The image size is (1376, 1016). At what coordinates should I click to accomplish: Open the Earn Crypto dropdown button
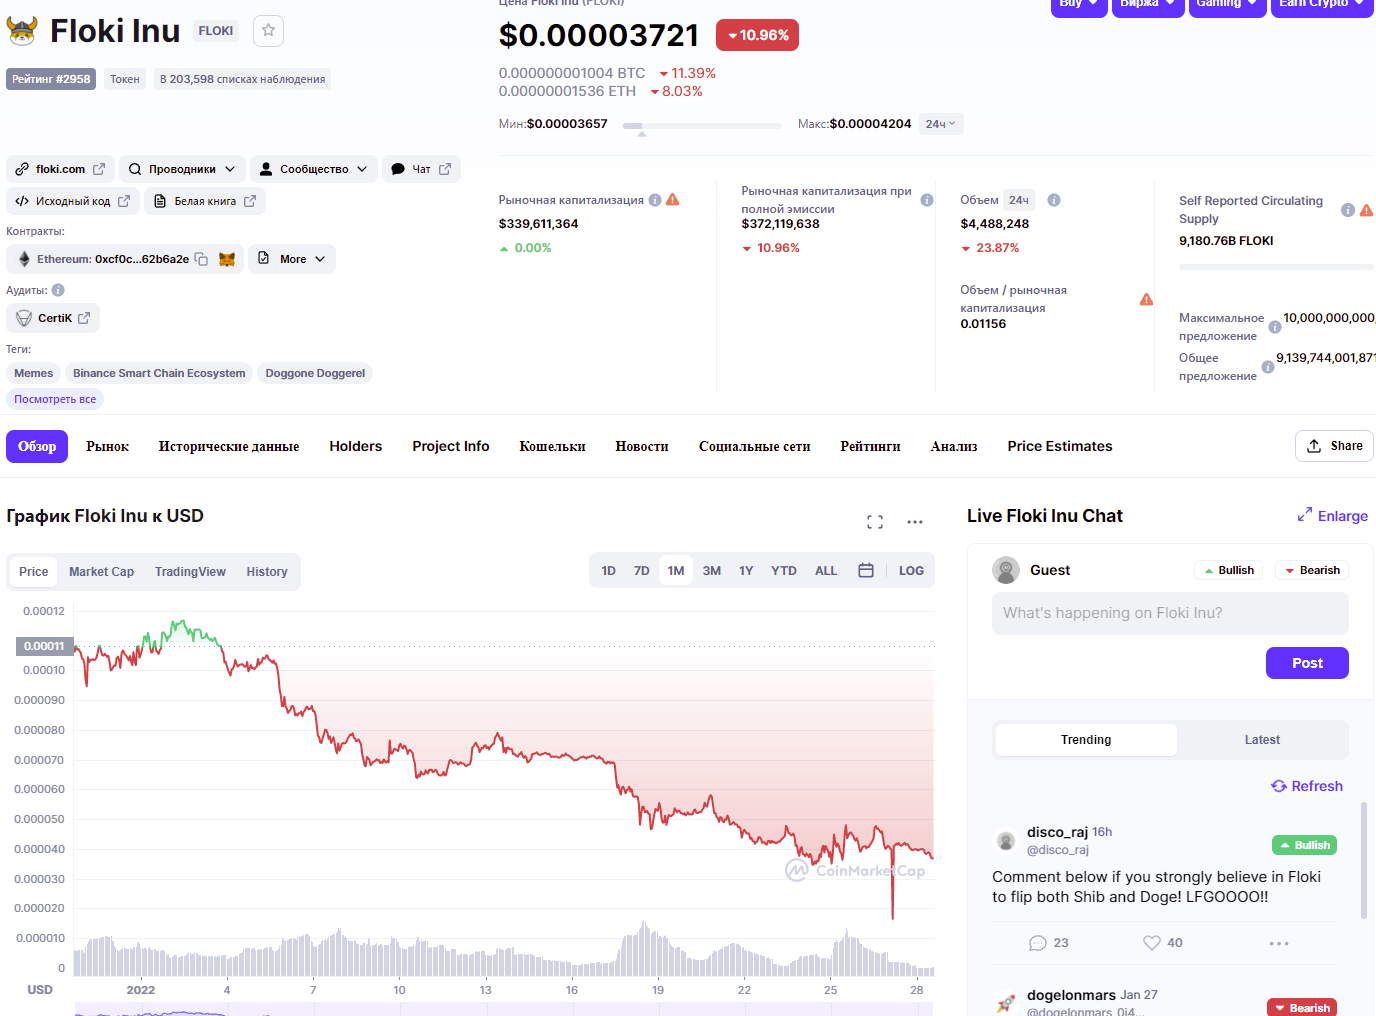click(1323, 5)
